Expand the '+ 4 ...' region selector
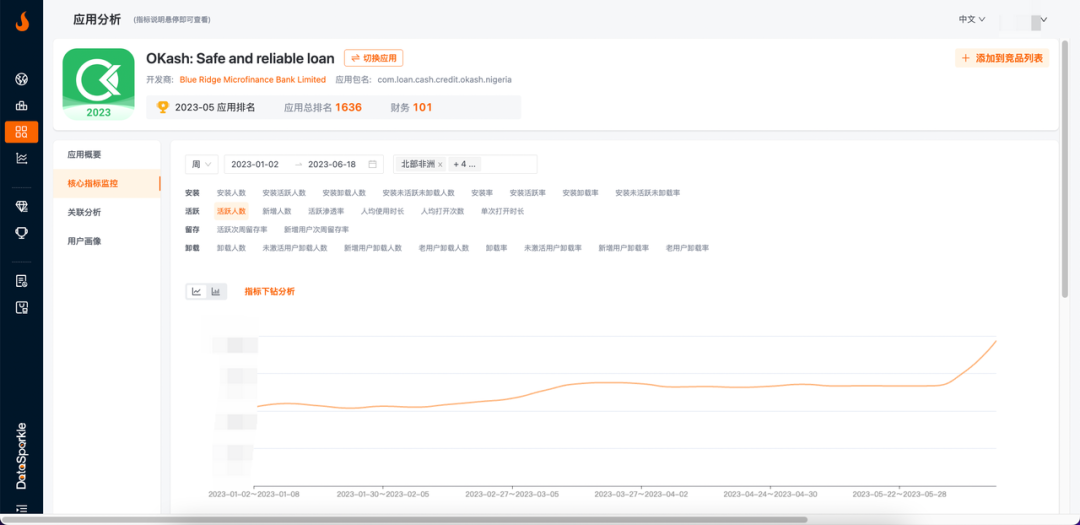This screenshot has height=525, width=1080. (466, 164)
